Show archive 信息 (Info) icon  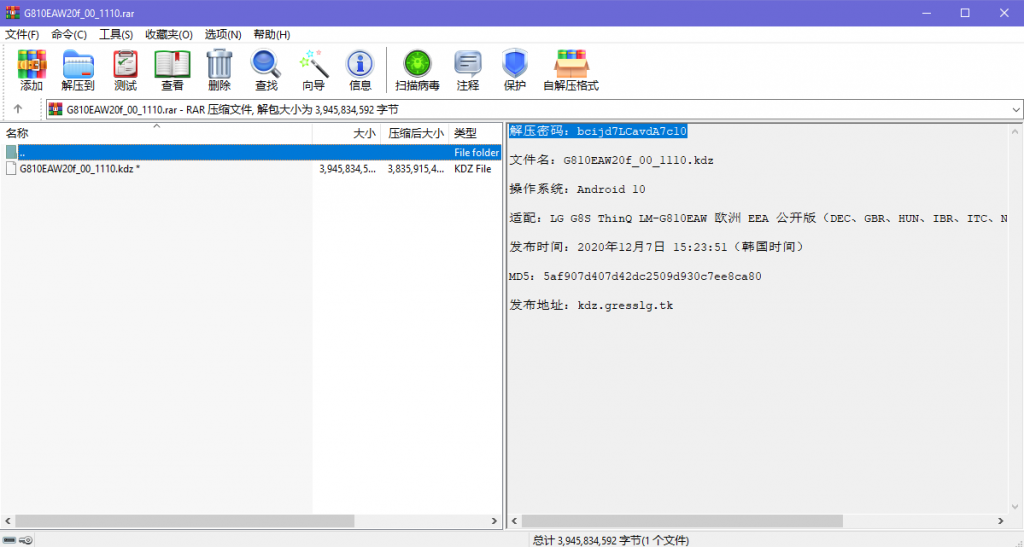click(x=360, y=70)
